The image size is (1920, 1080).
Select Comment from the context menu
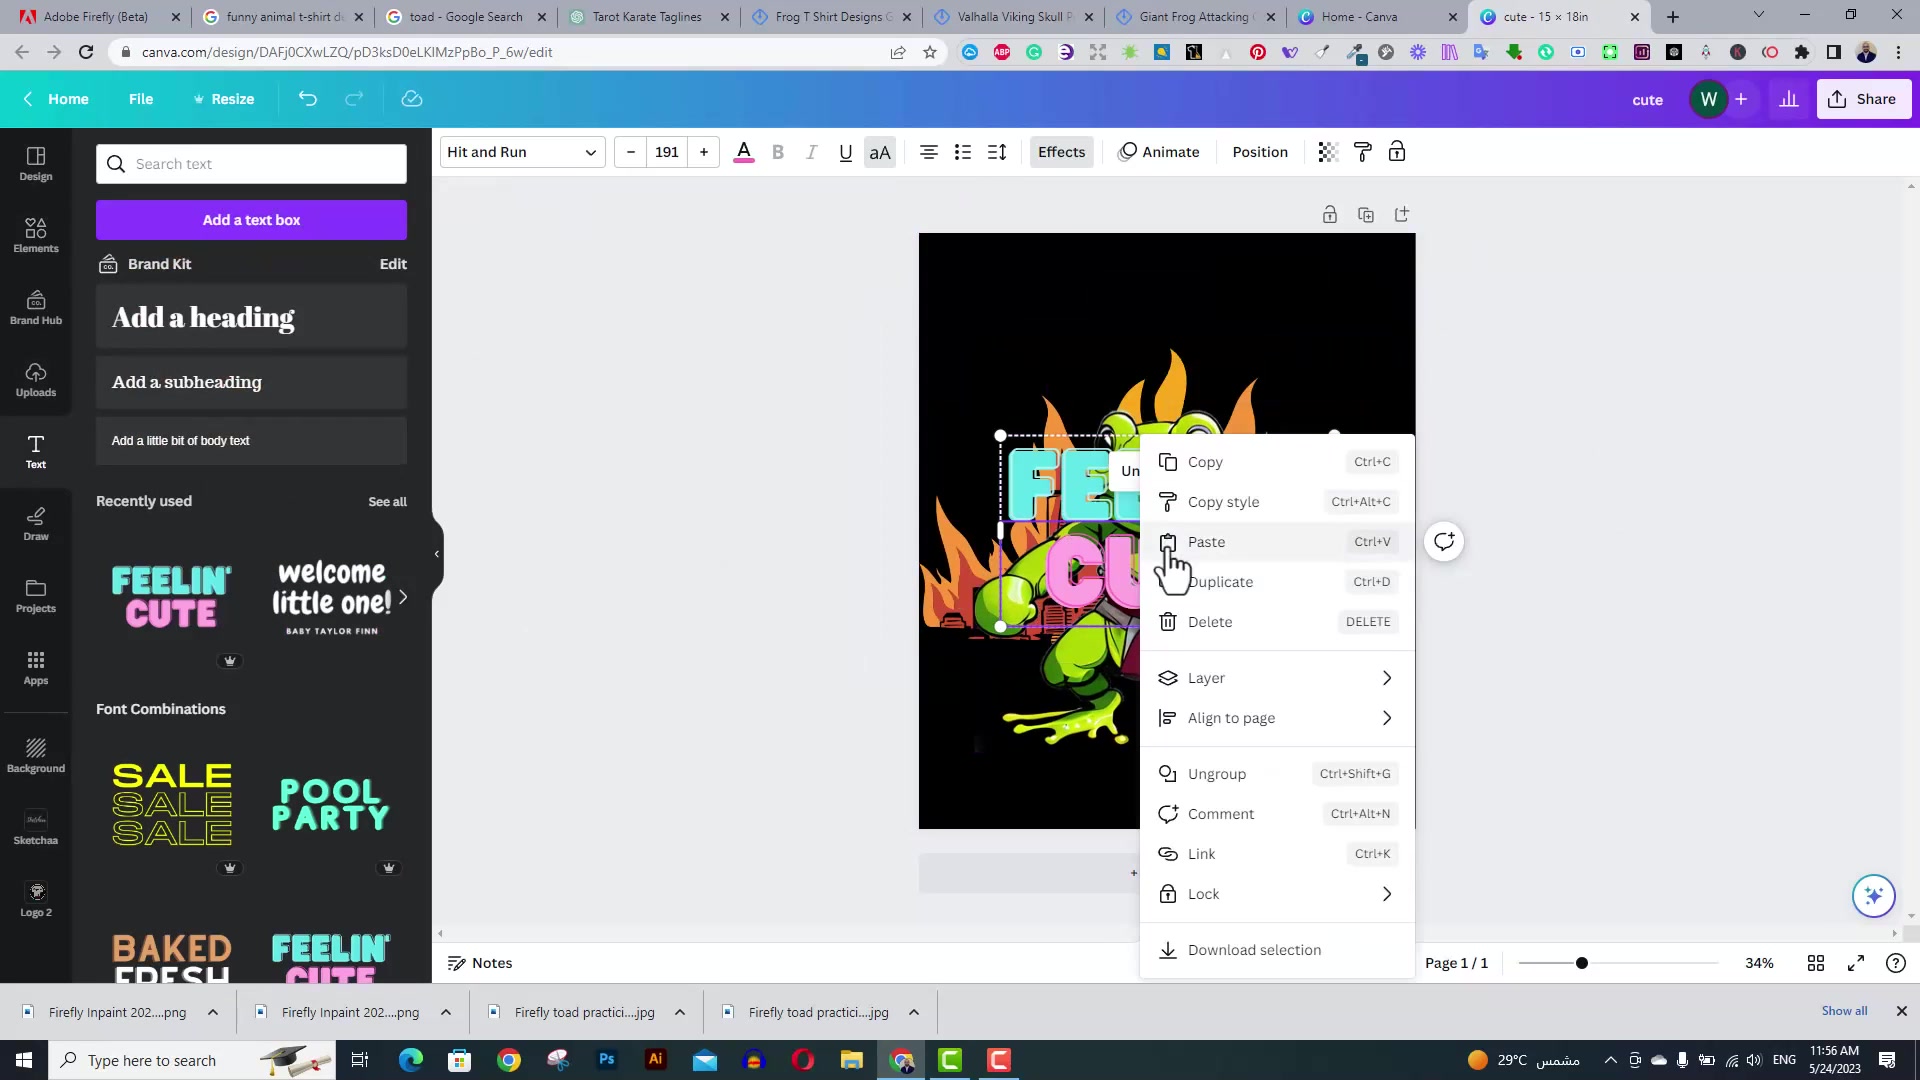(x=1277, y=814)
